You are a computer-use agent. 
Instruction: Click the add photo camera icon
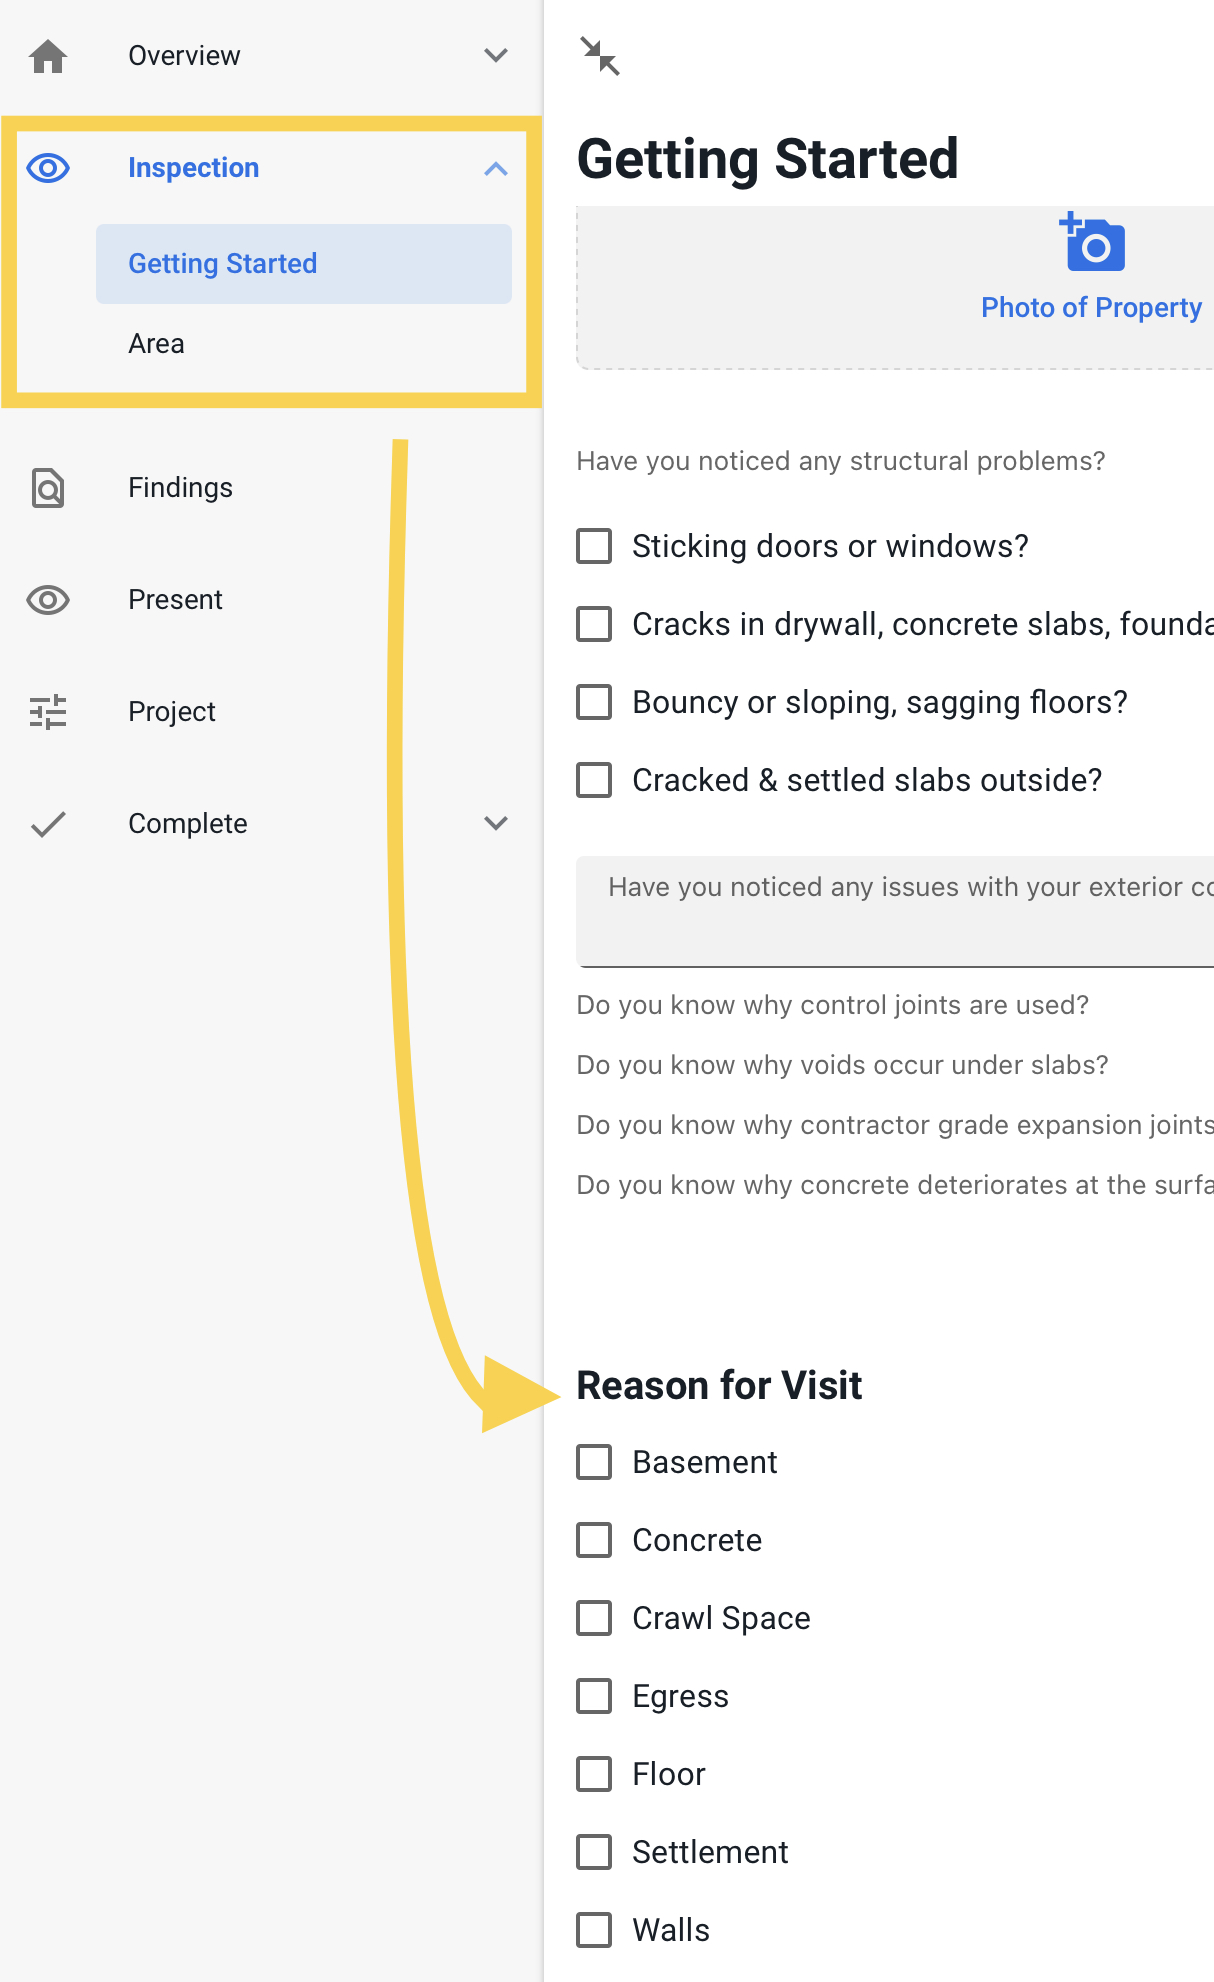[1092, 242]
